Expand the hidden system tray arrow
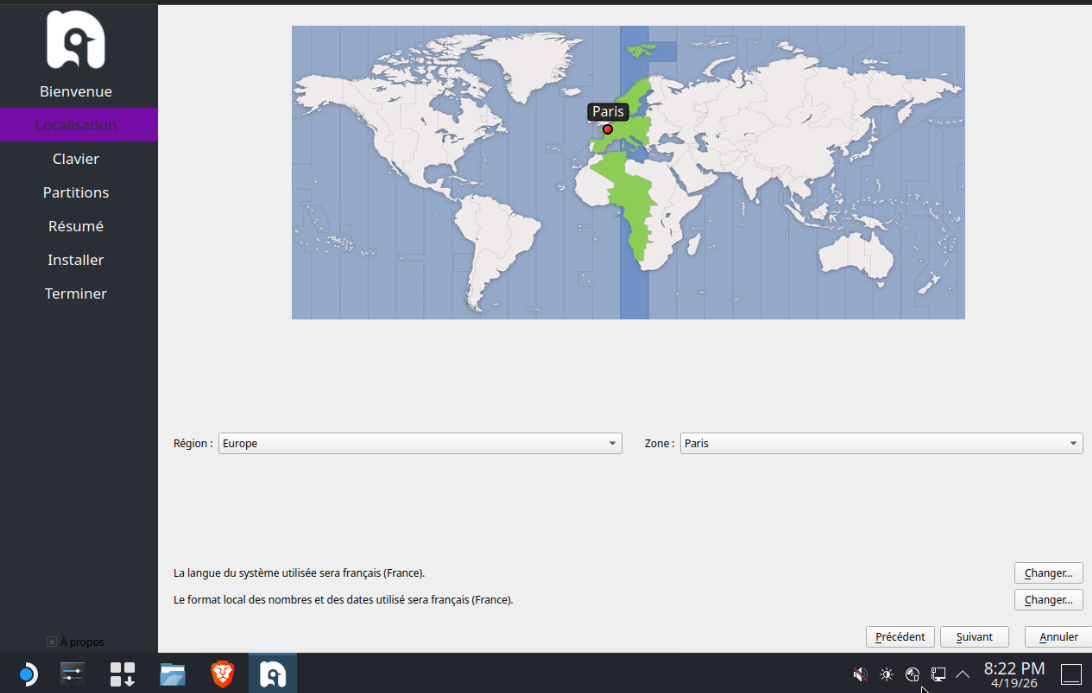Image resolution: width=1092 pixels, height=693 pixels. pos(963,675)
